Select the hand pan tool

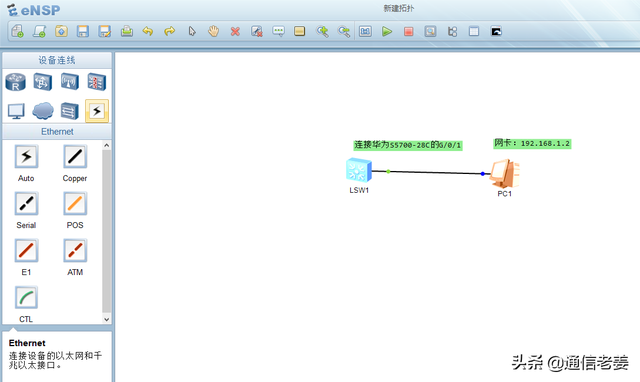coord(213,31)
